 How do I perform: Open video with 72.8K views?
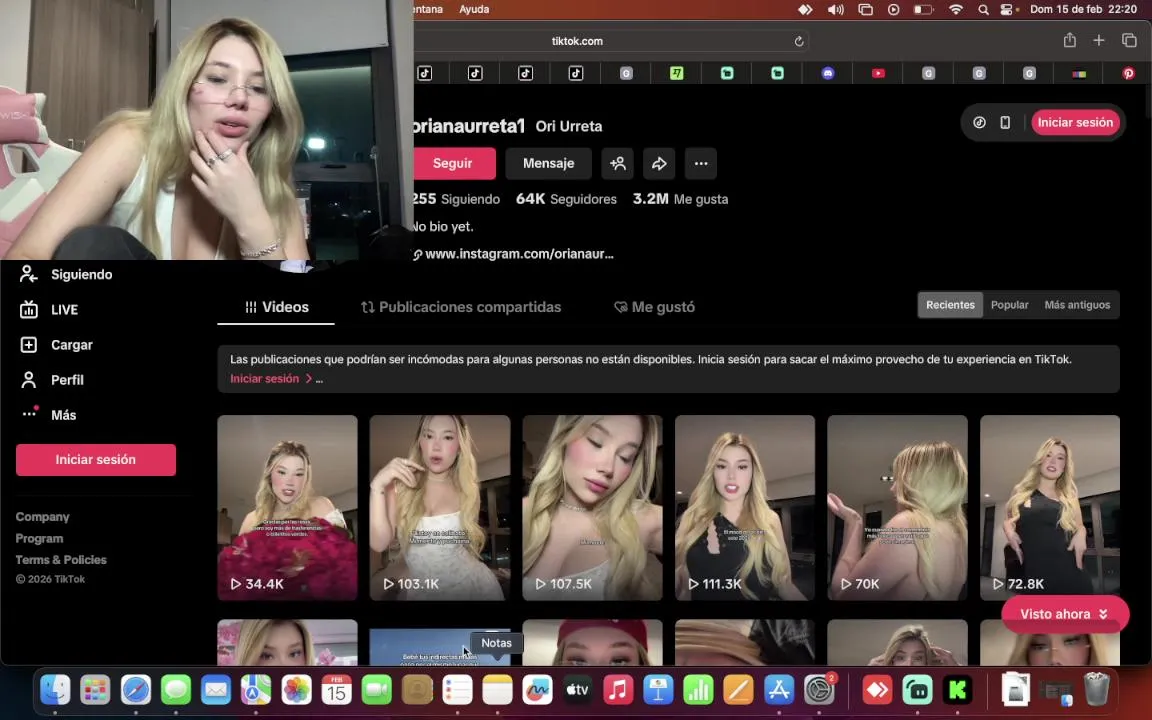point(1050,508)
